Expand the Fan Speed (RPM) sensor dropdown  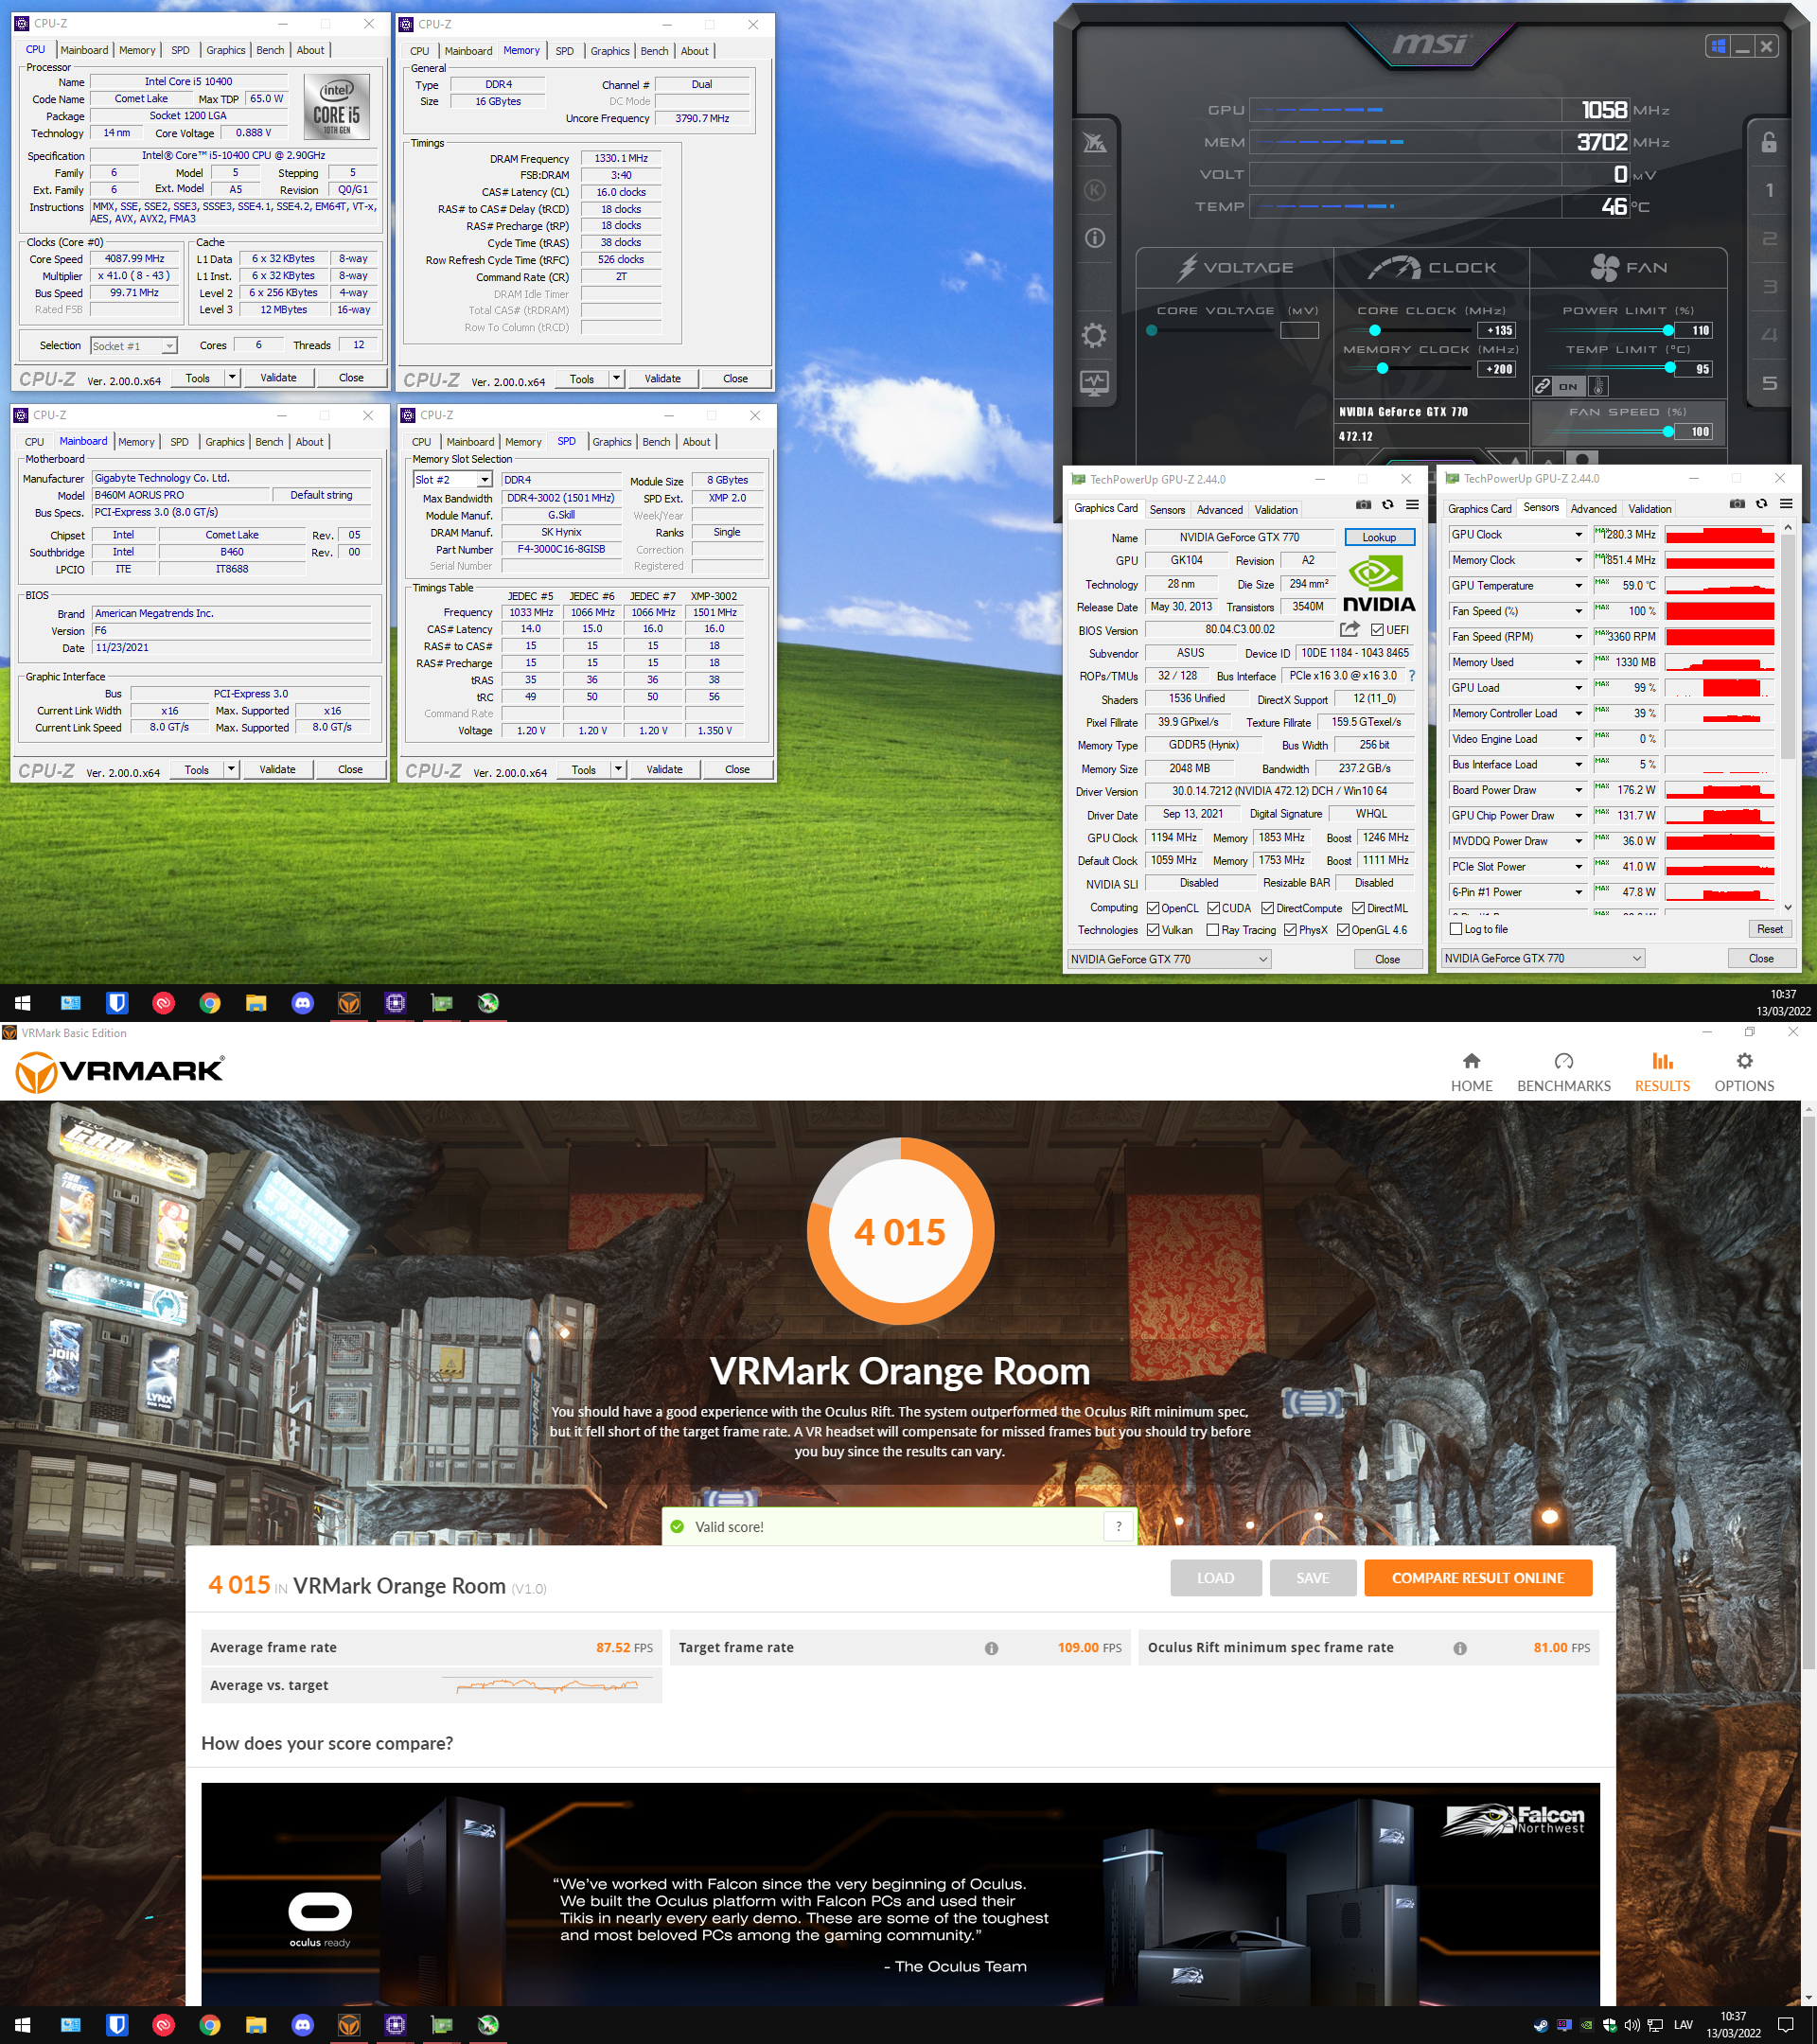point(1579,637)
